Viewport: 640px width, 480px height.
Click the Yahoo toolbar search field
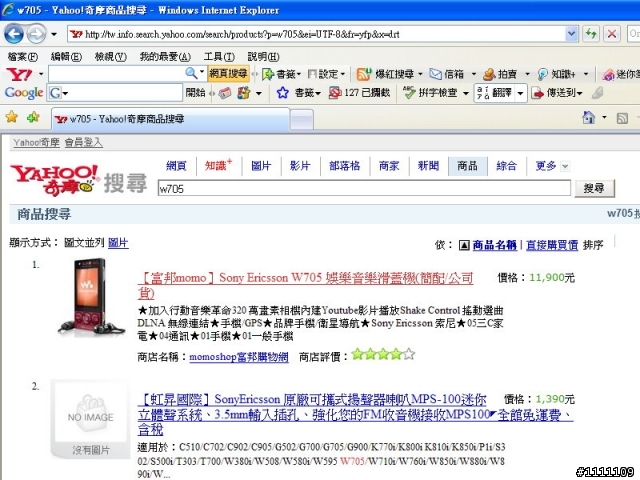point(116,74)
